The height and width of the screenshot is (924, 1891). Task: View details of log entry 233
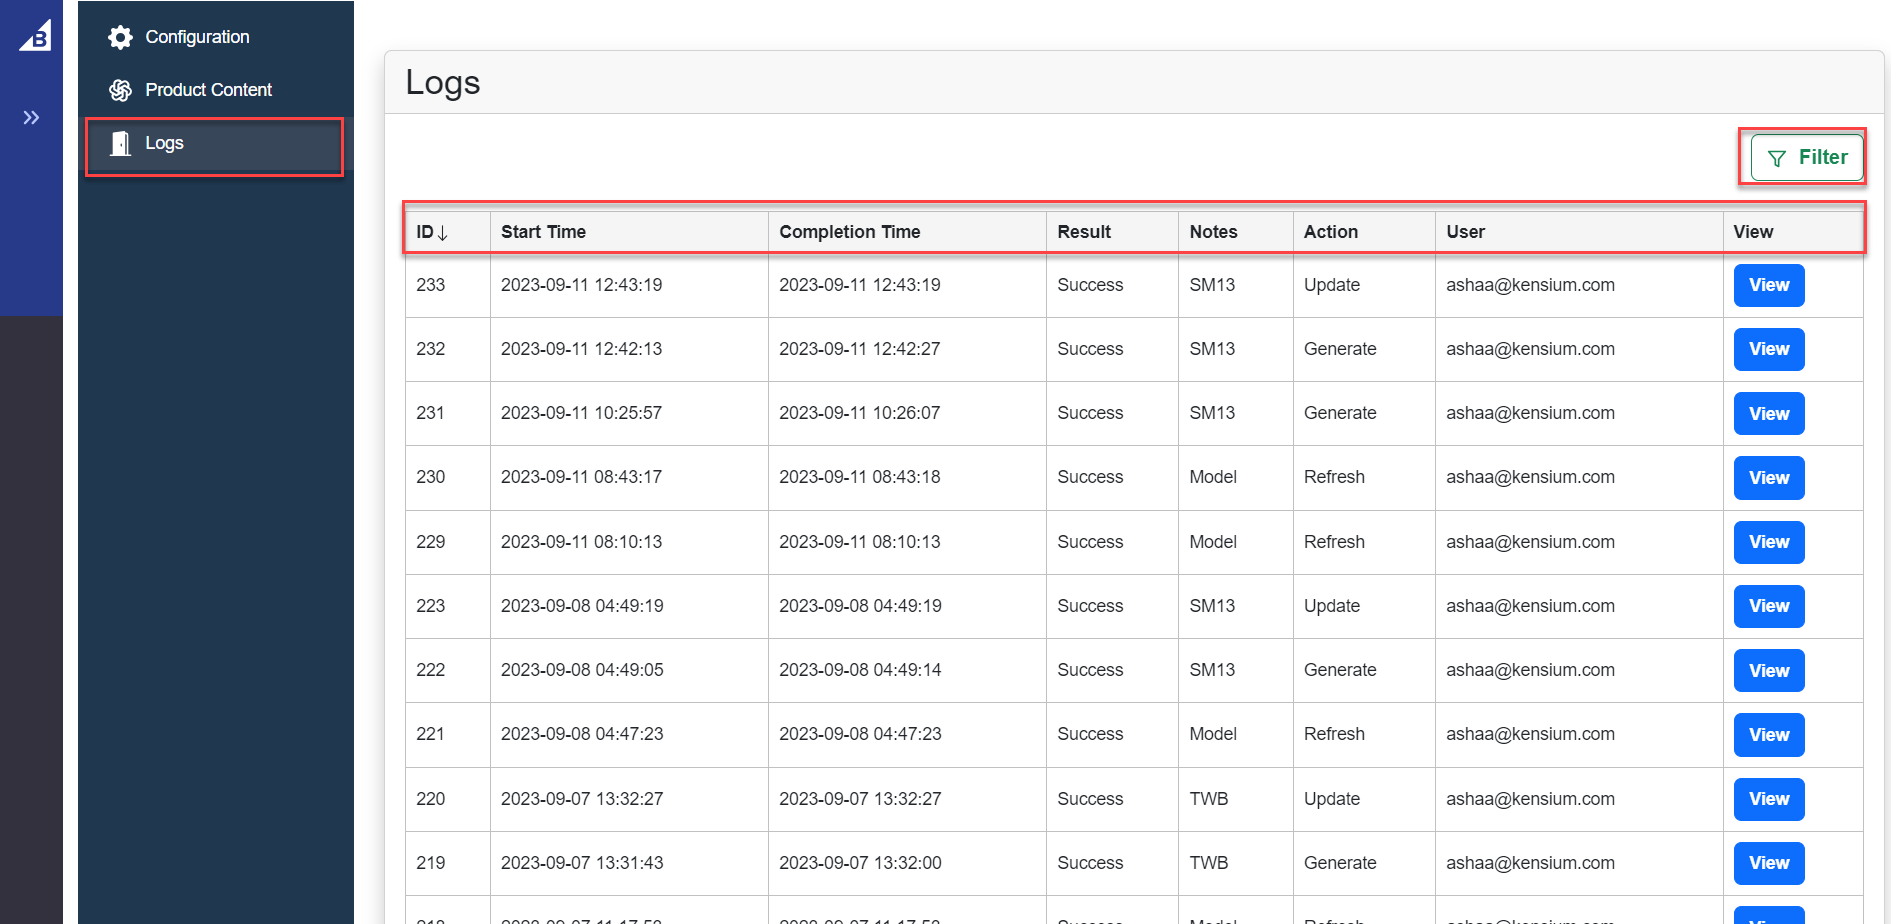1768,285
